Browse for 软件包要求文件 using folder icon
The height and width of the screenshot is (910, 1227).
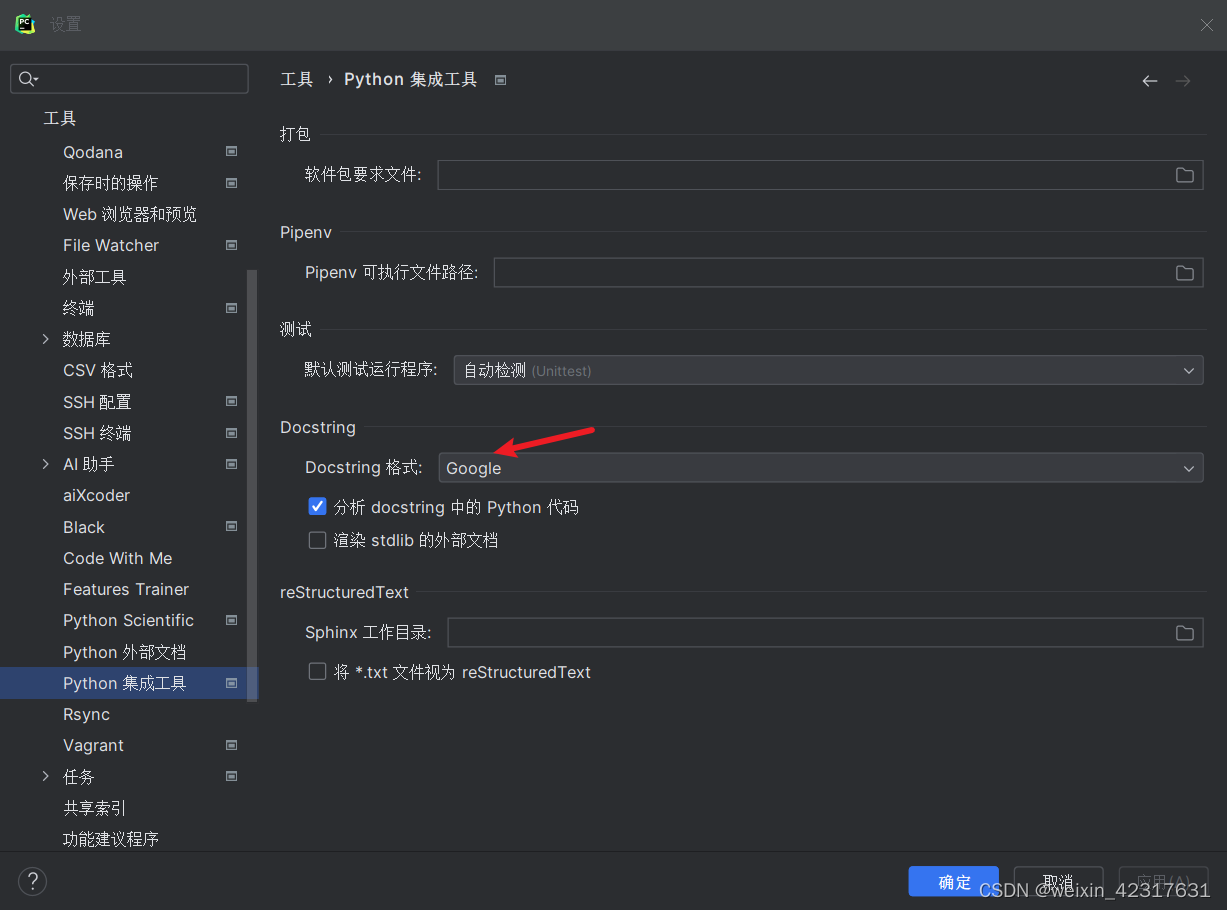[1185, 175]
